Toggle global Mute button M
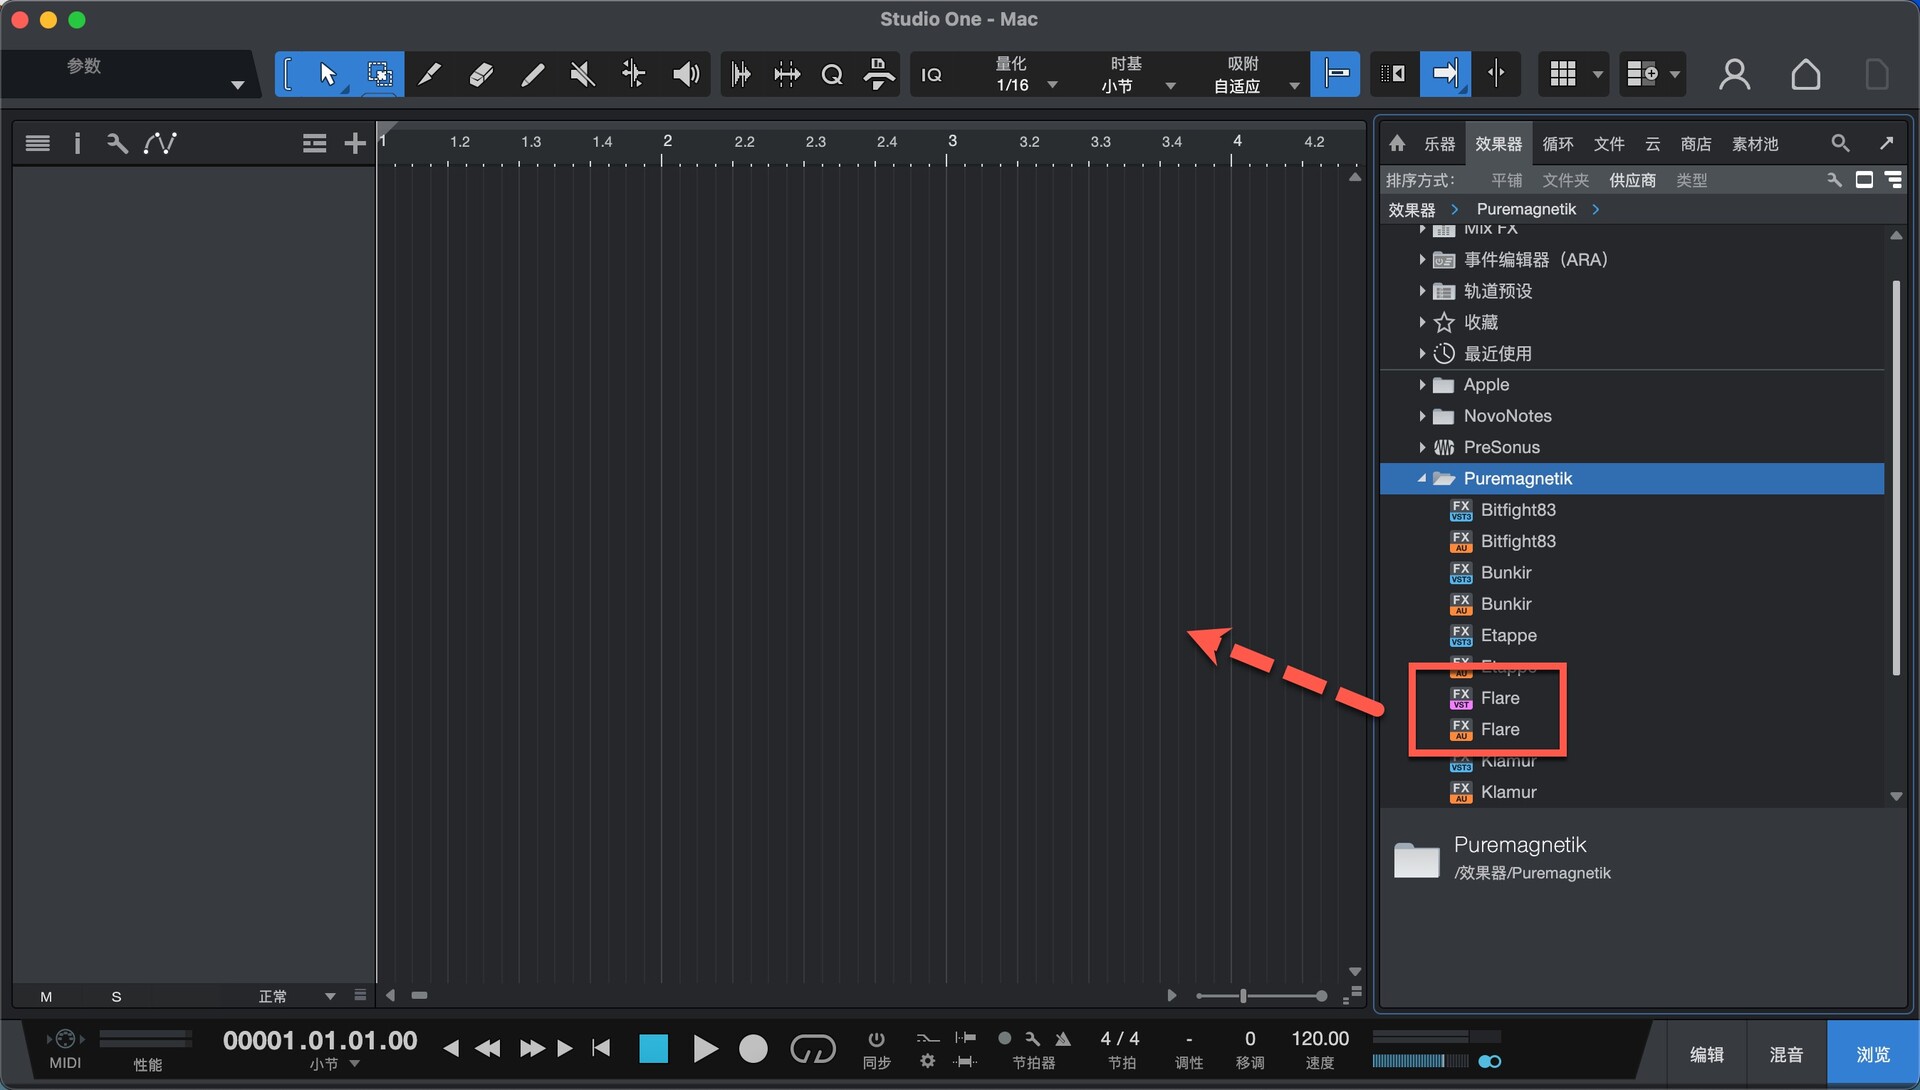 pos(46,996)
